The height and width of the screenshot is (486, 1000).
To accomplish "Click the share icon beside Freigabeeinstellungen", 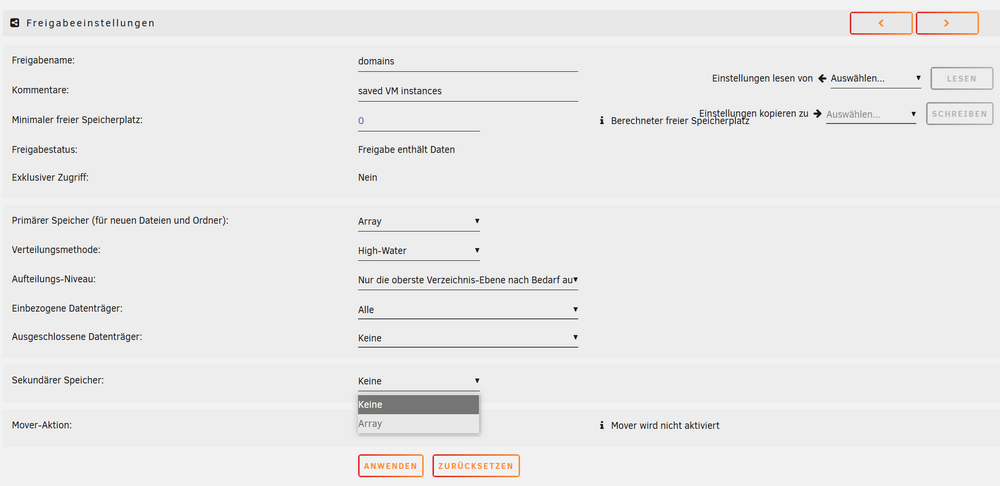I will pos(15,23).
